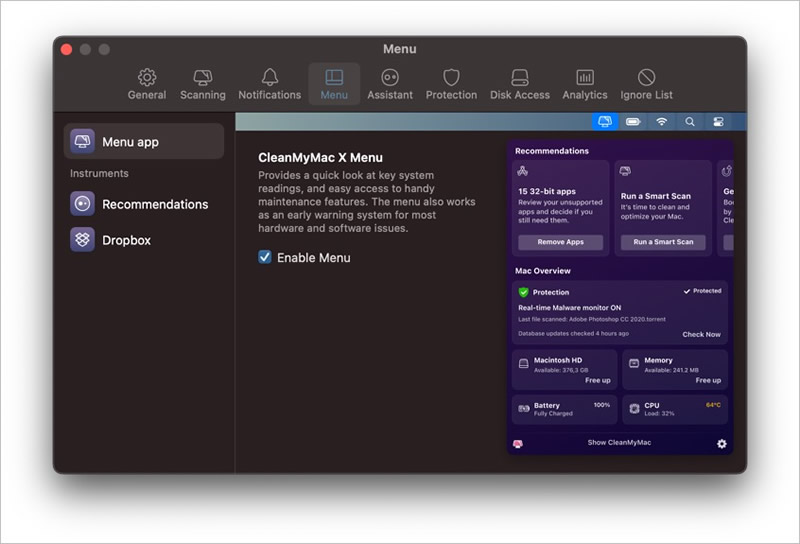Click the Run a Smart Scan button
Screen dimensions: 800x544
tap(663, 242)
